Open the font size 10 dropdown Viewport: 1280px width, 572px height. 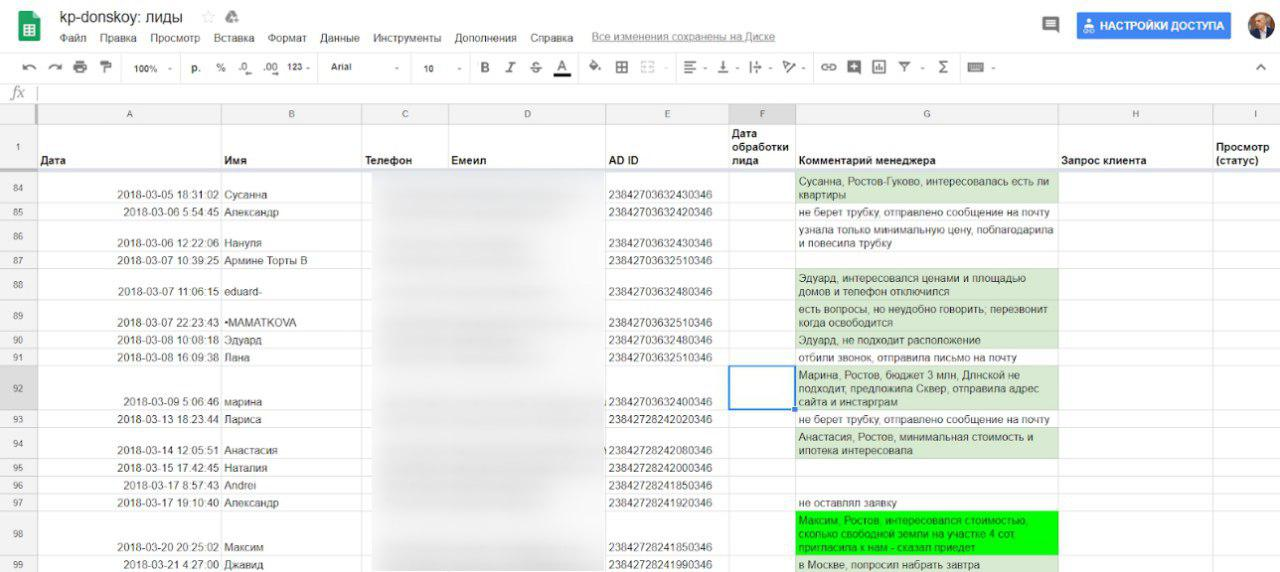439,68
